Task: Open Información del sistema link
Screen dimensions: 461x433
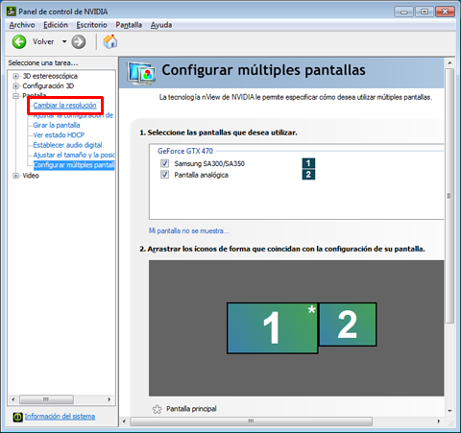Action: point(60,417)
